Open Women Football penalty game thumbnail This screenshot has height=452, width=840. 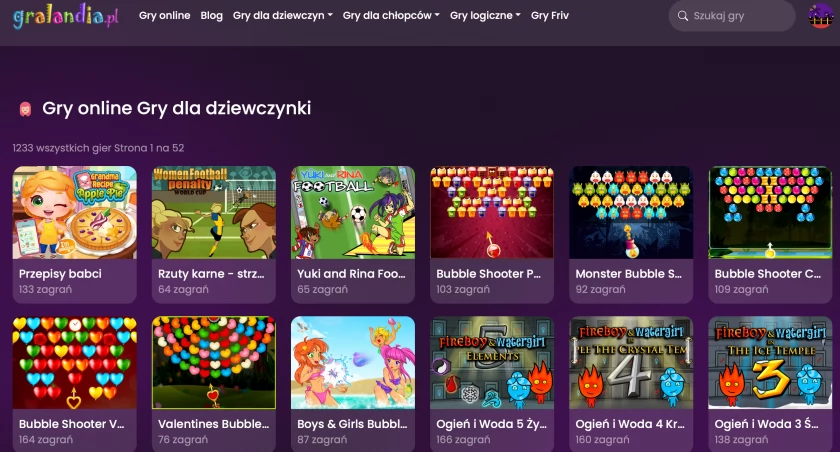(214, 213)
